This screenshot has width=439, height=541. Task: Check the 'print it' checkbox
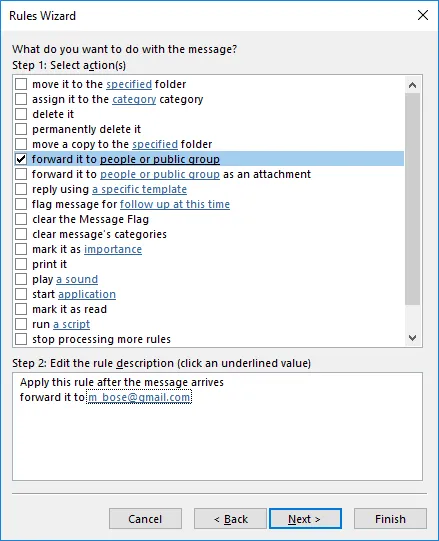[x=21, y=264]
